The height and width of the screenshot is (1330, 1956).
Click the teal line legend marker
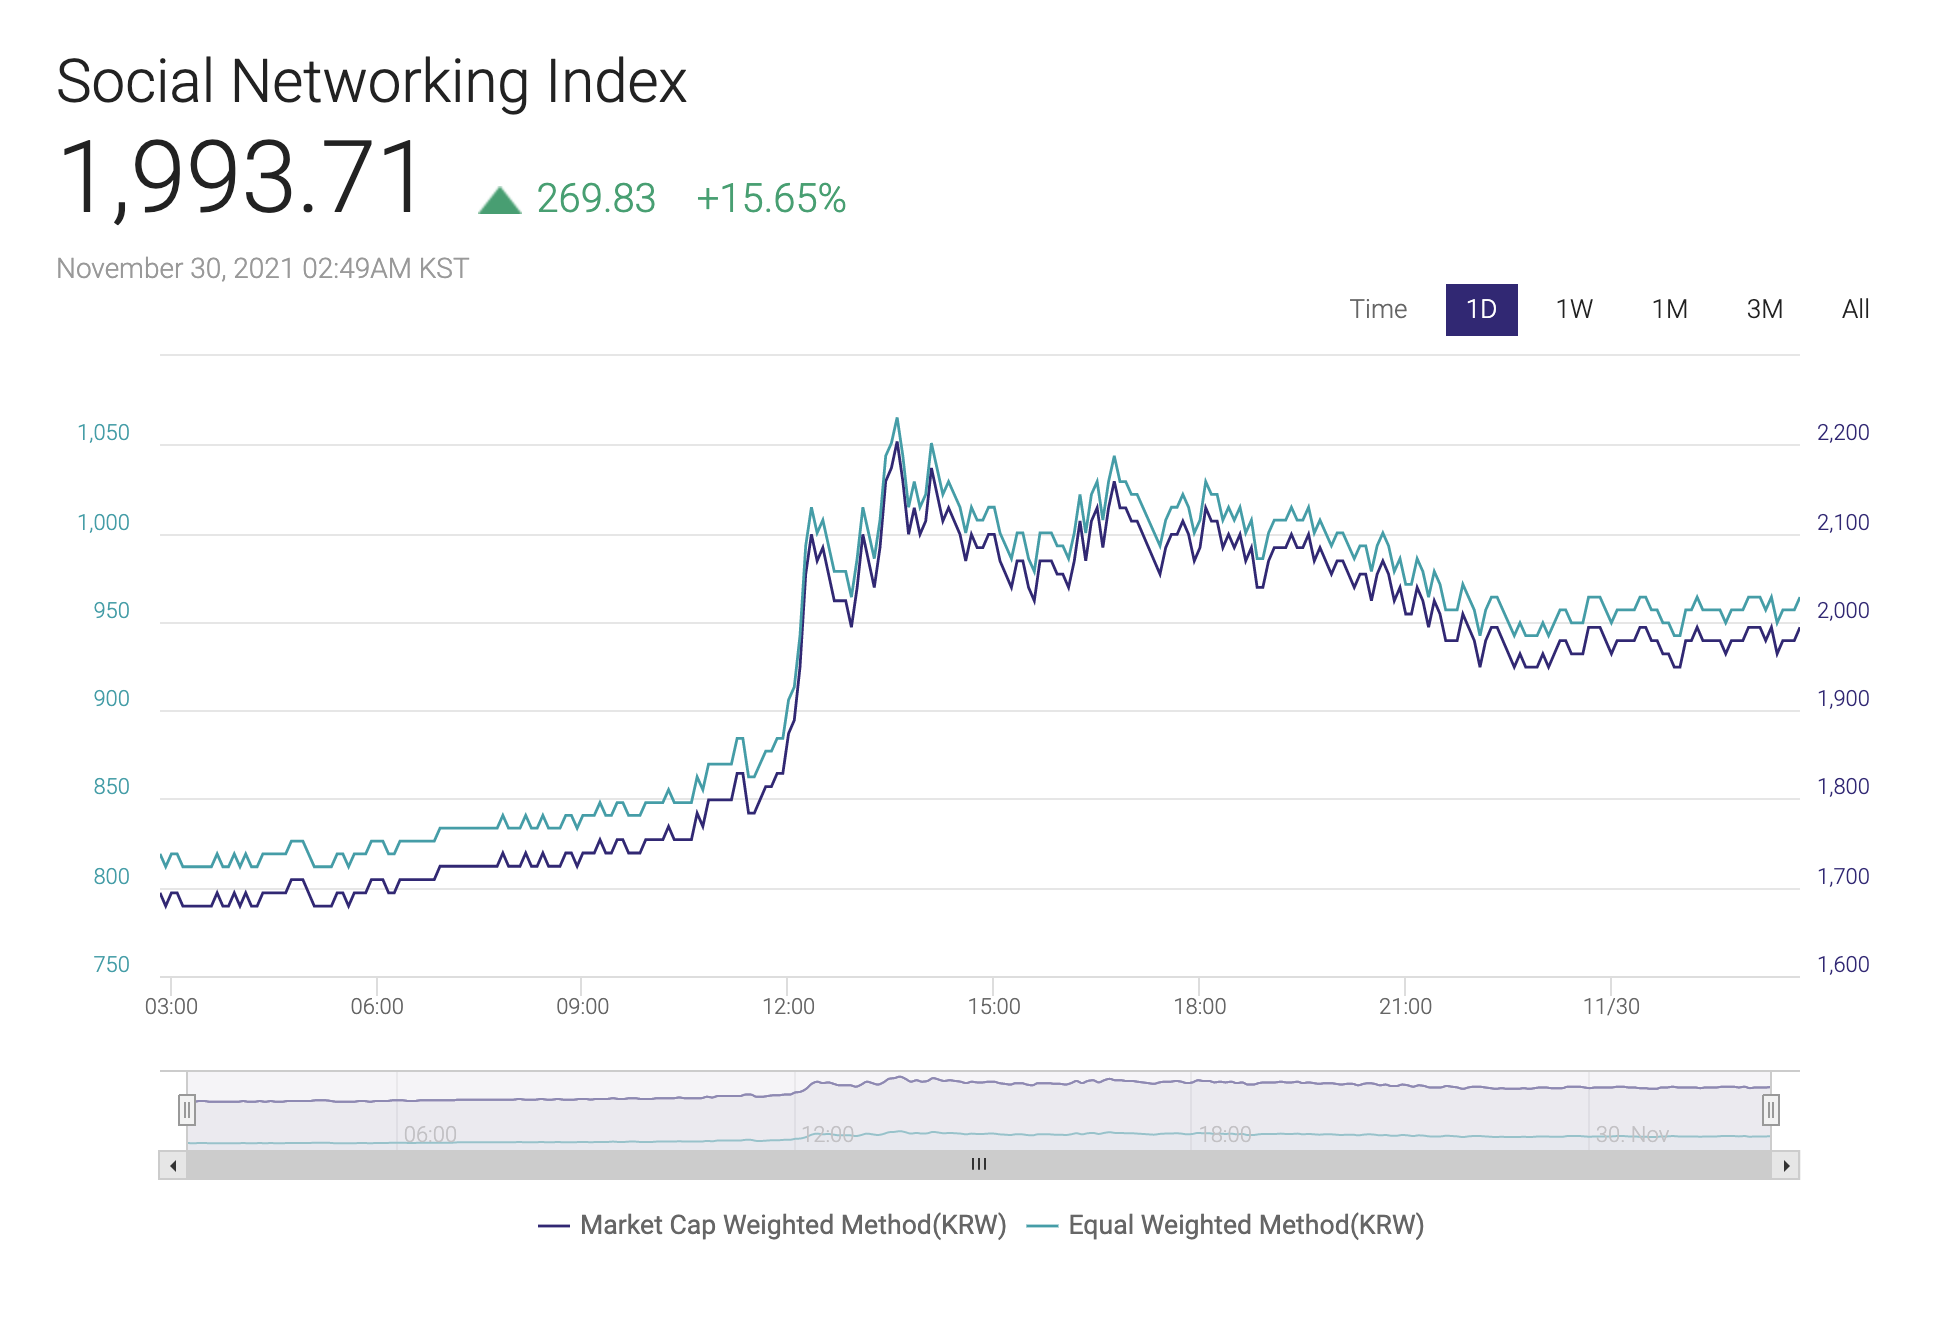[1042, 1226]
